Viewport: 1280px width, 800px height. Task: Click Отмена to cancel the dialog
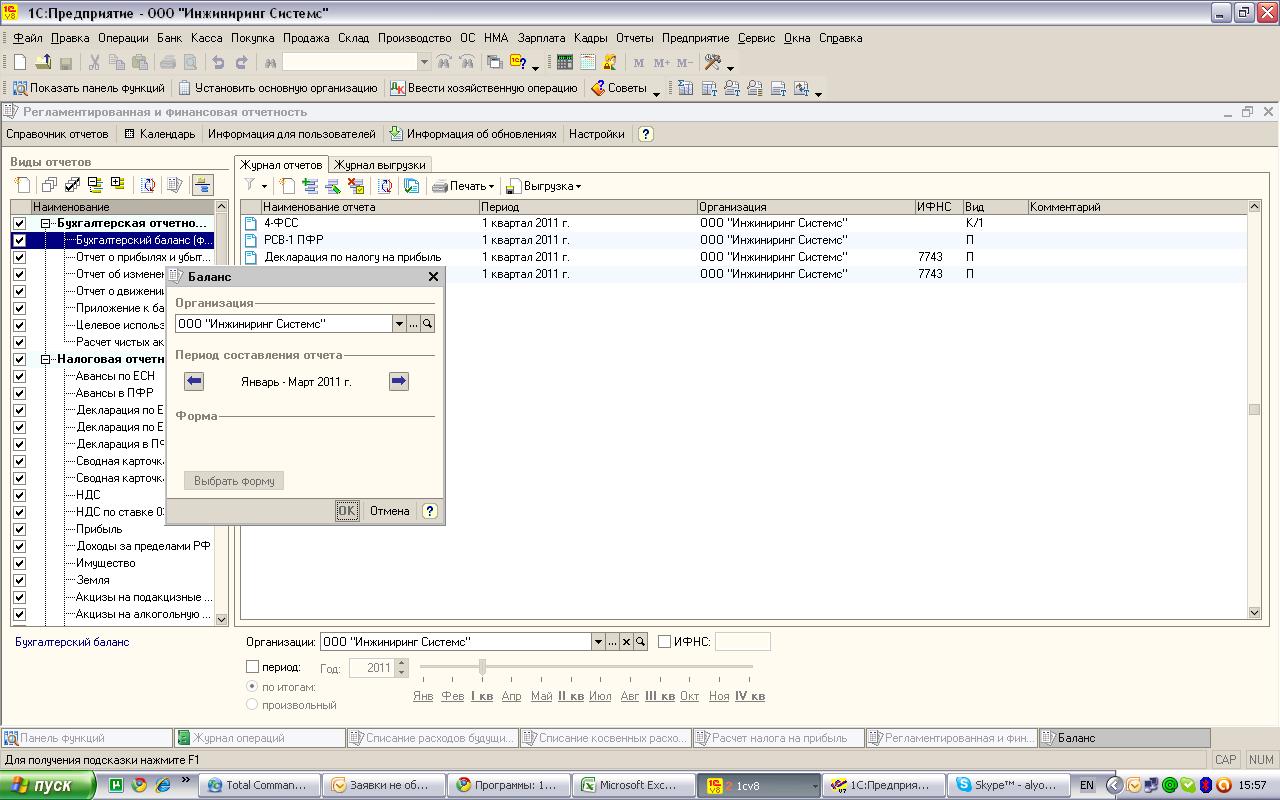pyautogui.click(x=389, y=511)
